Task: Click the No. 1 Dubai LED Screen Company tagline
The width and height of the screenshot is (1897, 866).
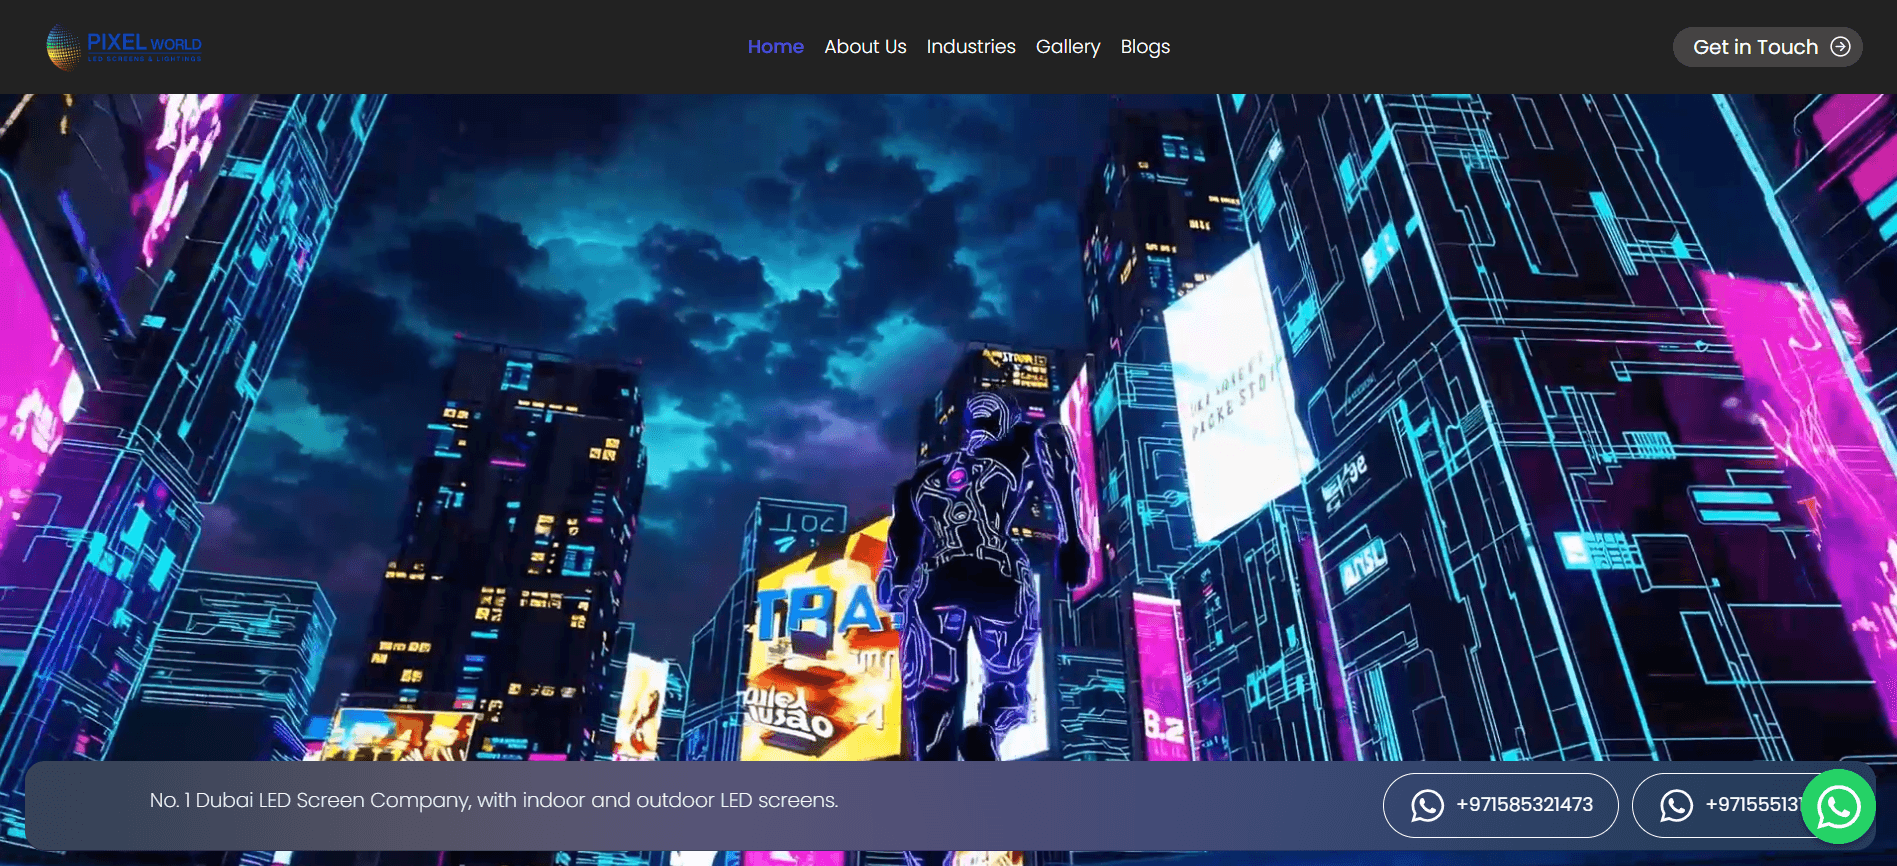Action: point(494,801)
